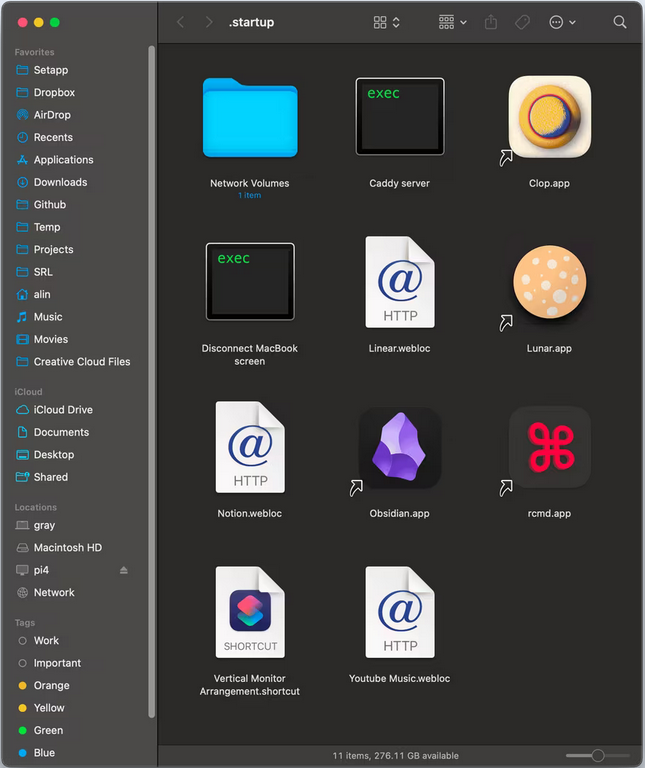Open the group-by dropdown in toolbar

coord(453,22)
